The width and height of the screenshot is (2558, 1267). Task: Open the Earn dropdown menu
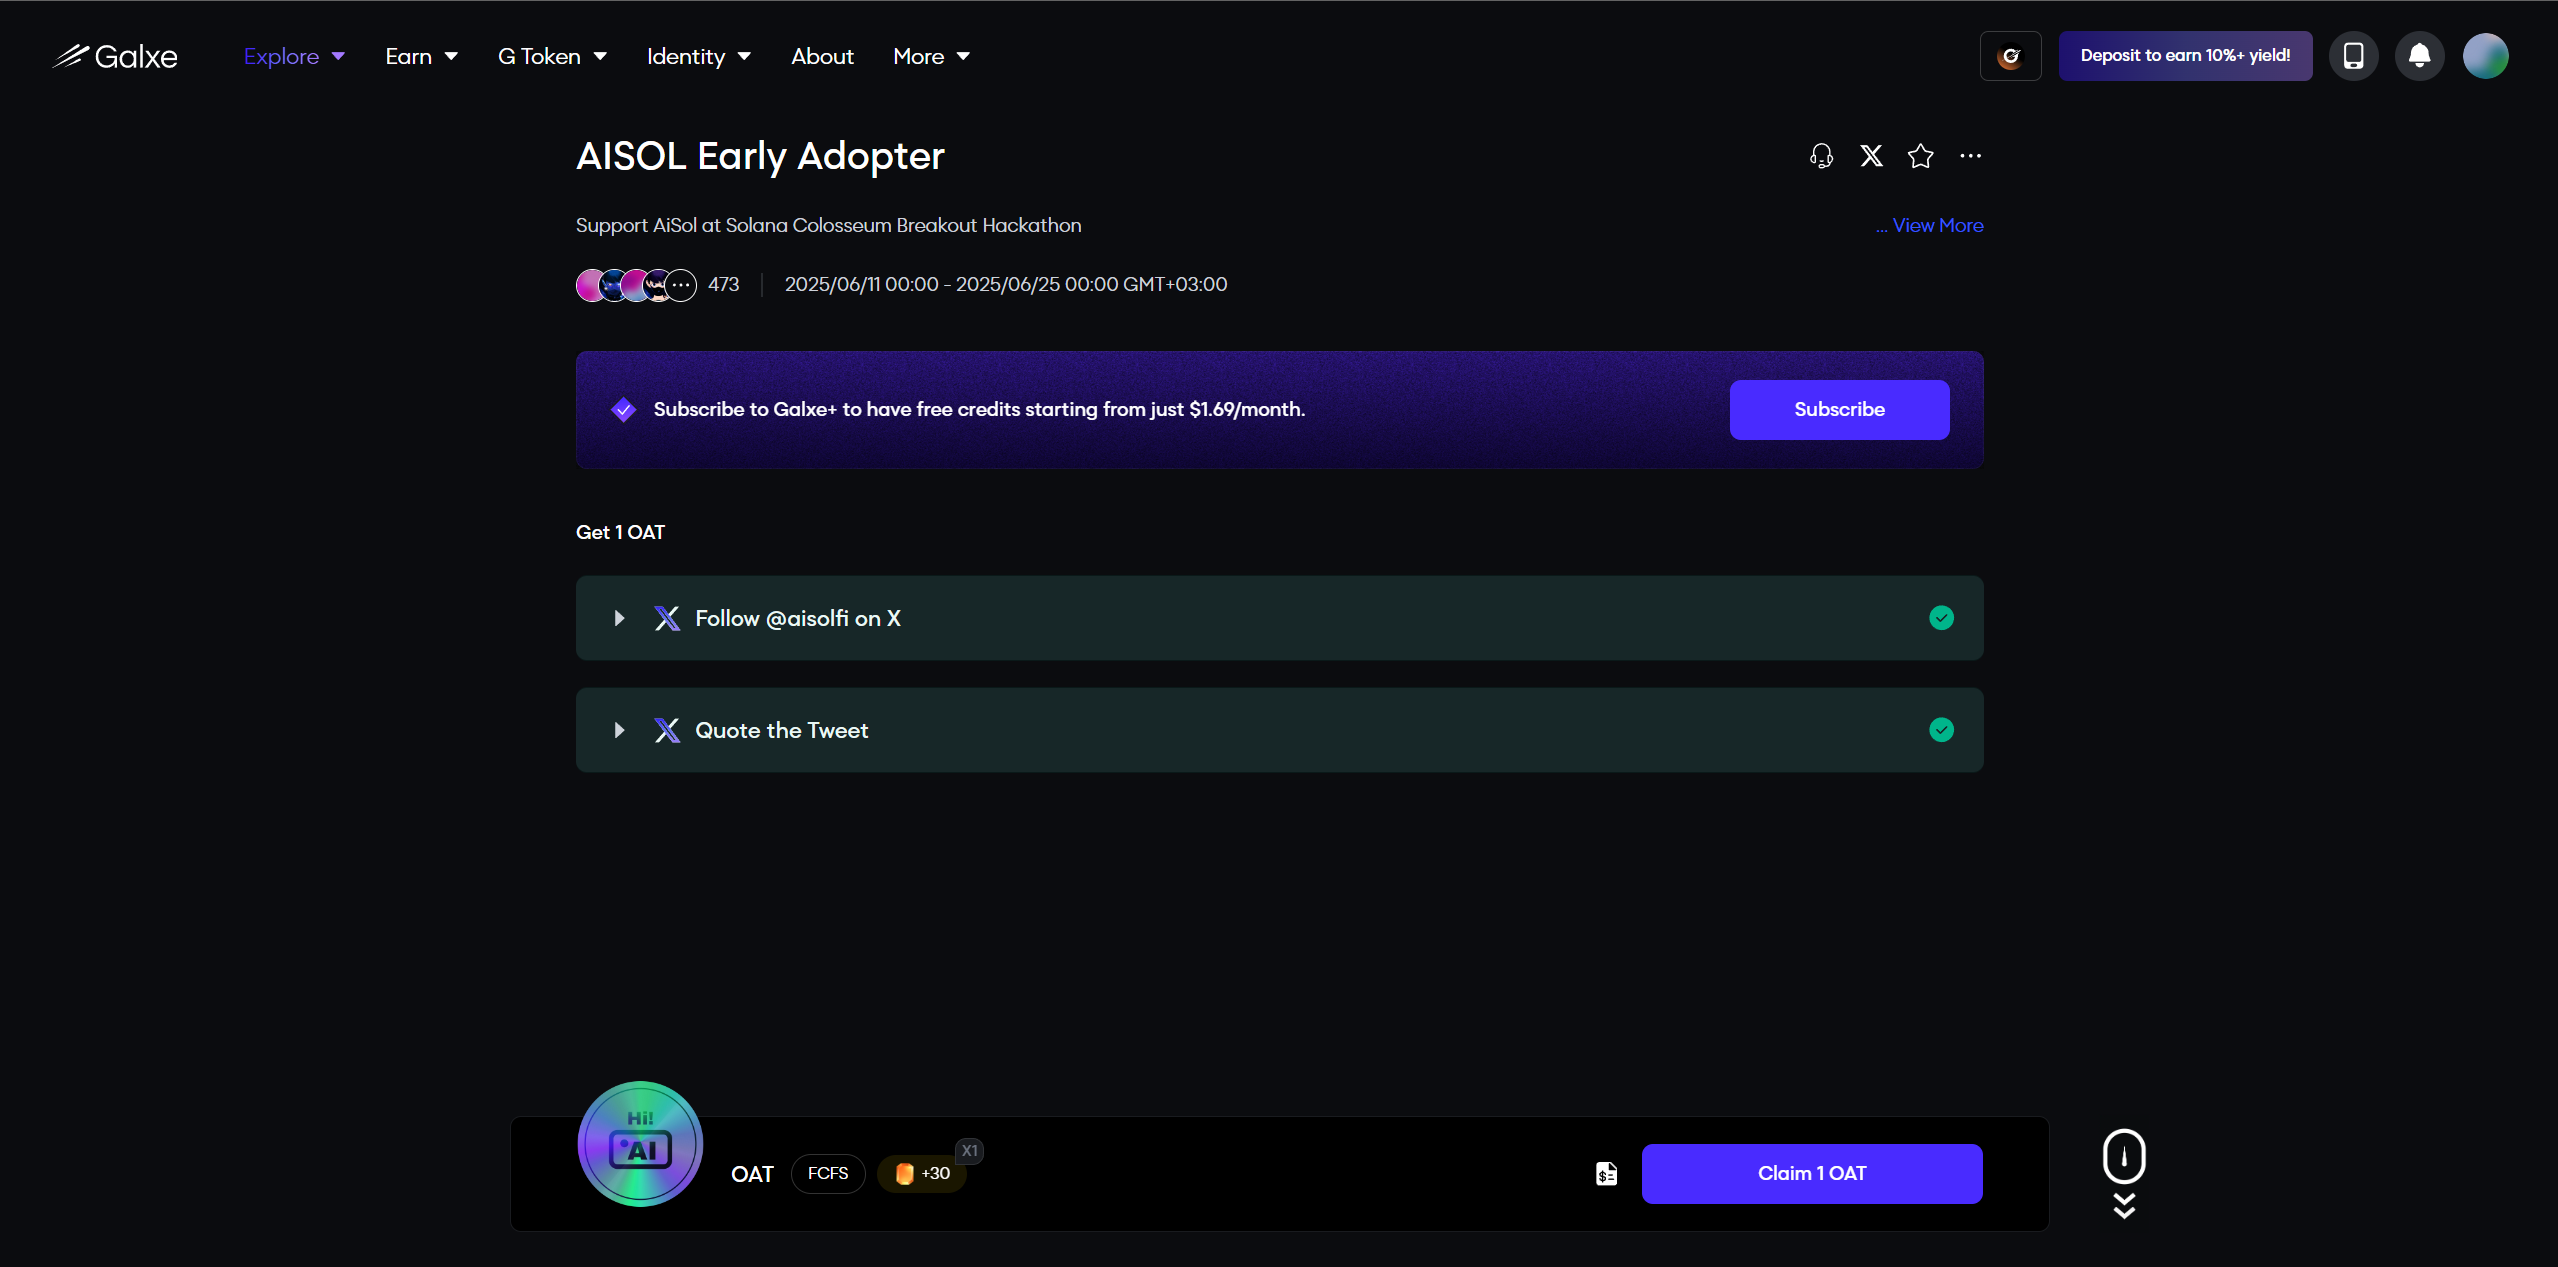[x=421, y=56]
